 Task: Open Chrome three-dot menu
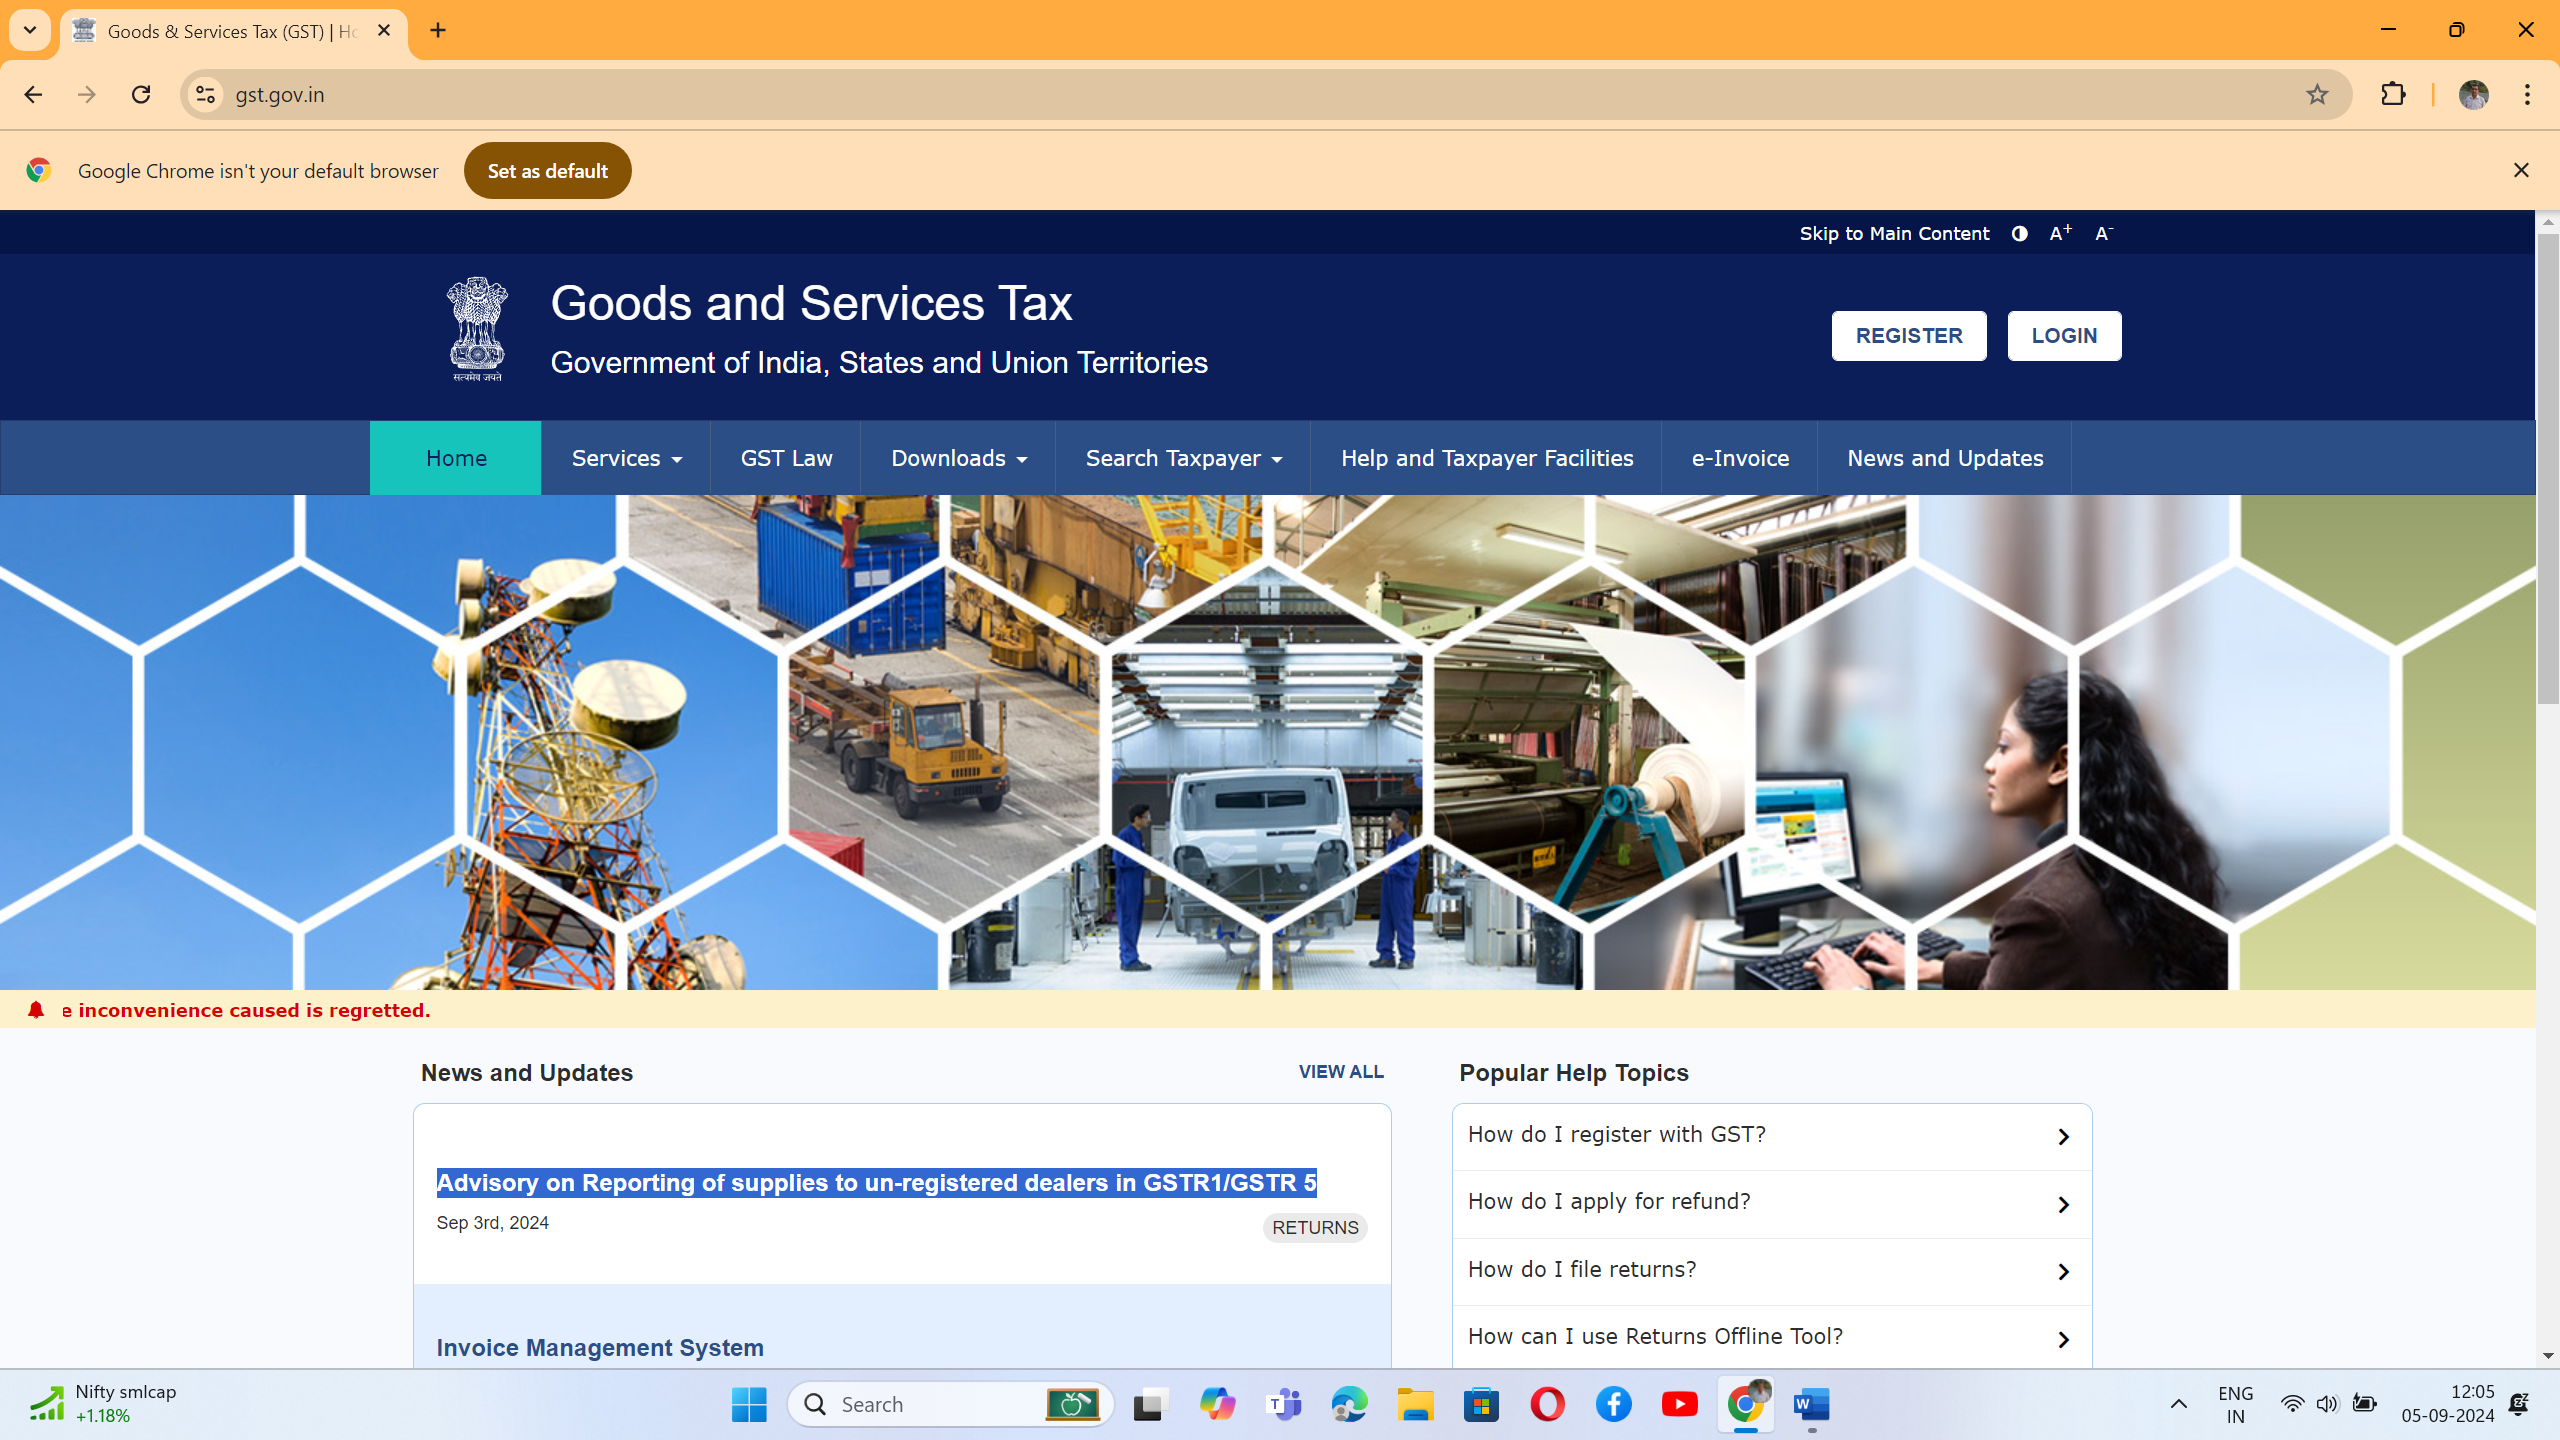tap(2527, 94)
